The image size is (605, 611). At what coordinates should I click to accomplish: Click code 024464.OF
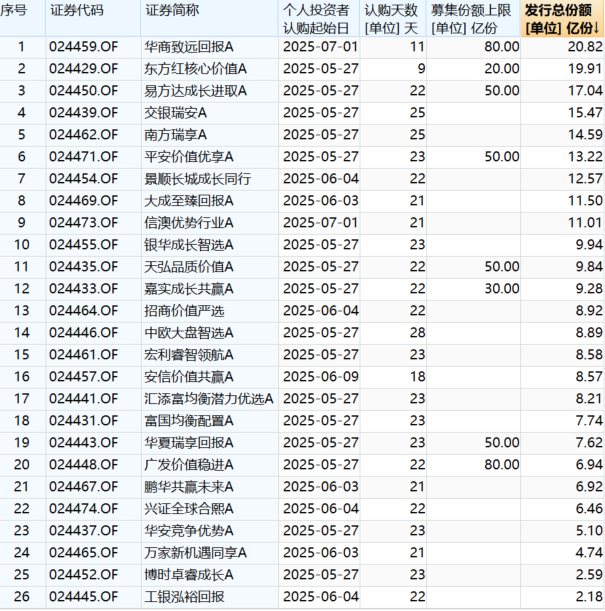click(x=83, y=311)
